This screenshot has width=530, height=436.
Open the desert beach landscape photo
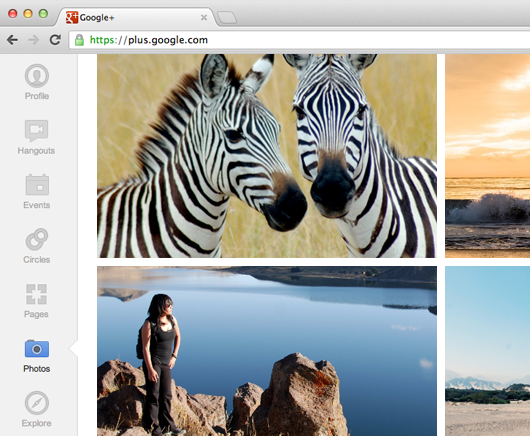pos(487,351)
